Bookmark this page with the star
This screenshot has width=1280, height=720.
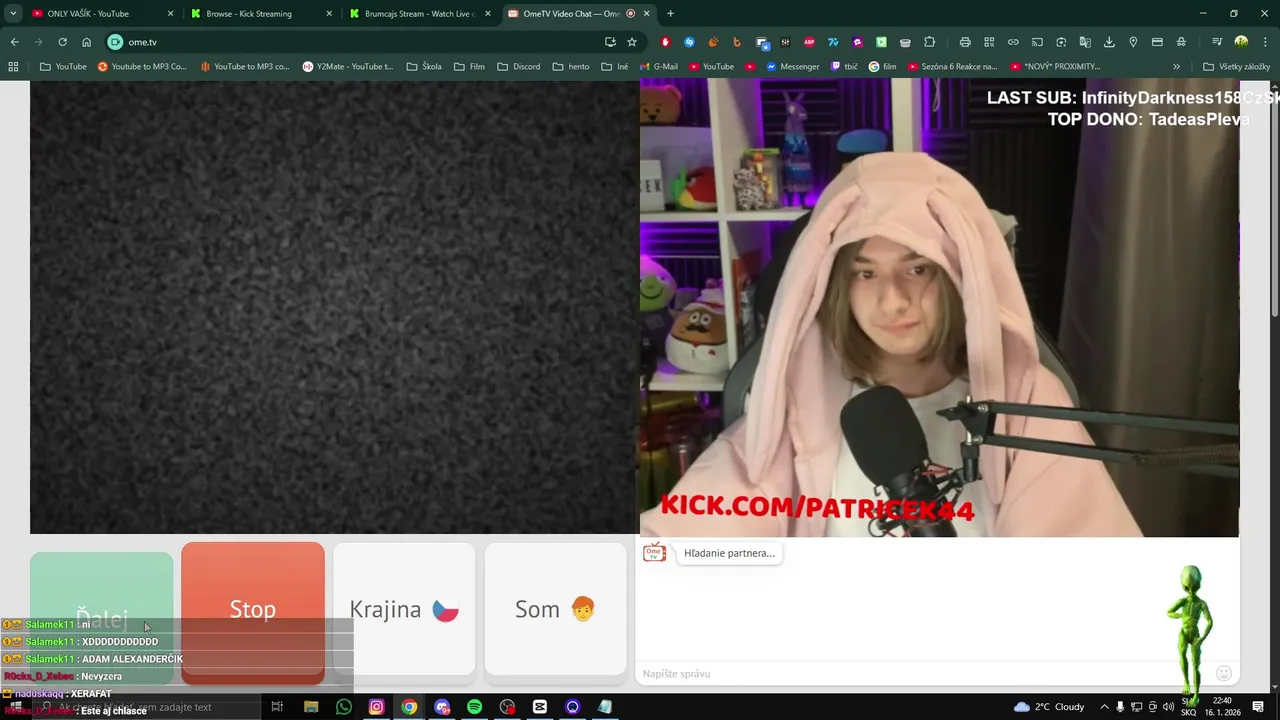(x=632, y=42)
